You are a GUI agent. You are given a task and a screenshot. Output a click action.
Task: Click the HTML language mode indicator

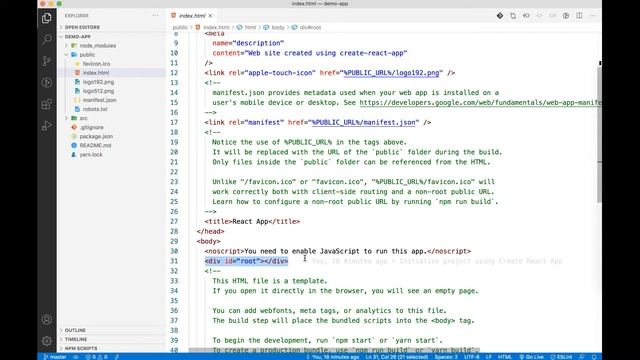(505, 357)
